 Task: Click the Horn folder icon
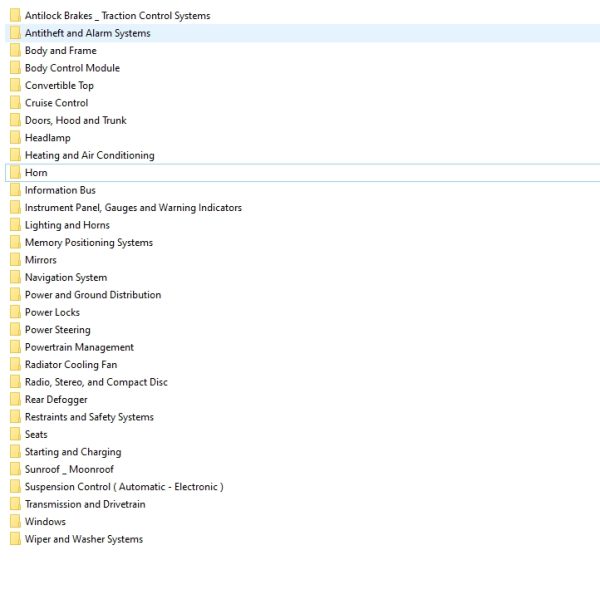pos(15,173)
